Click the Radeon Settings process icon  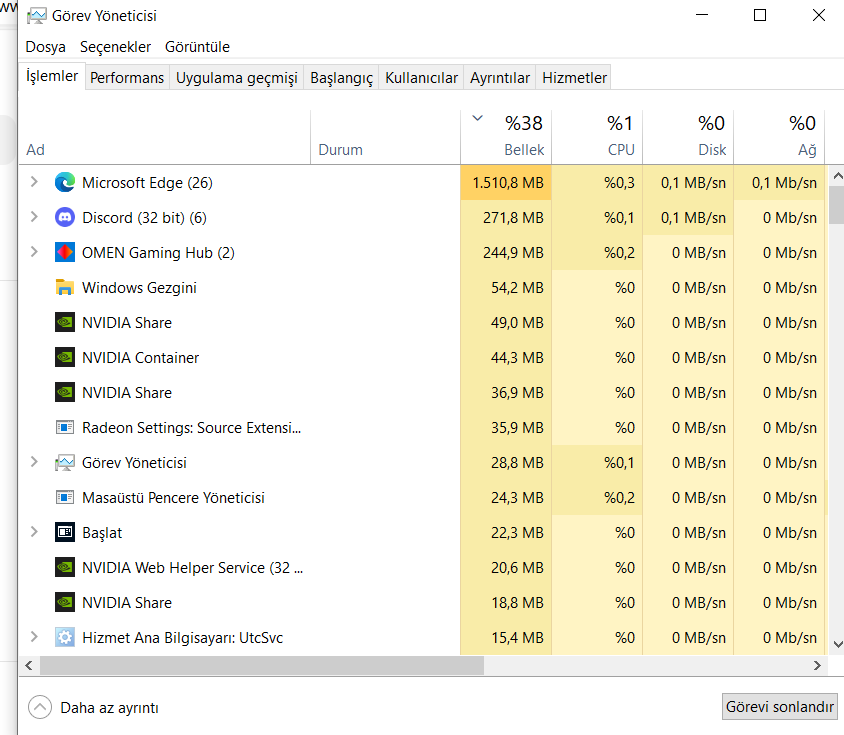tap(65, 428)
